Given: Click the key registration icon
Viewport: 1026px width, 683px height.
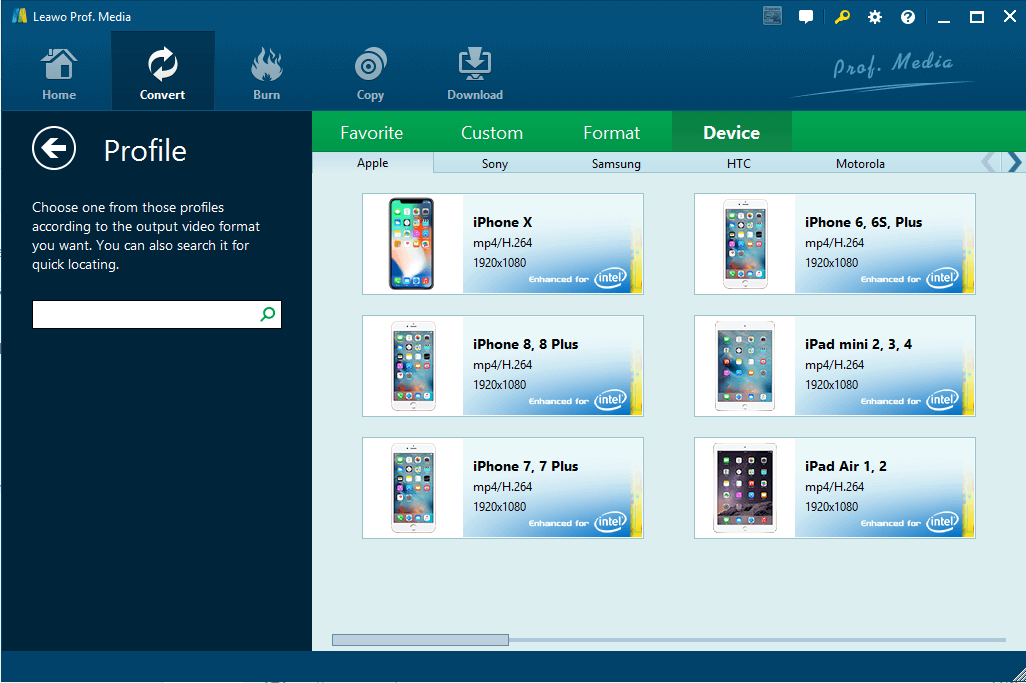Looking at the screenshot, I should 841,17.
